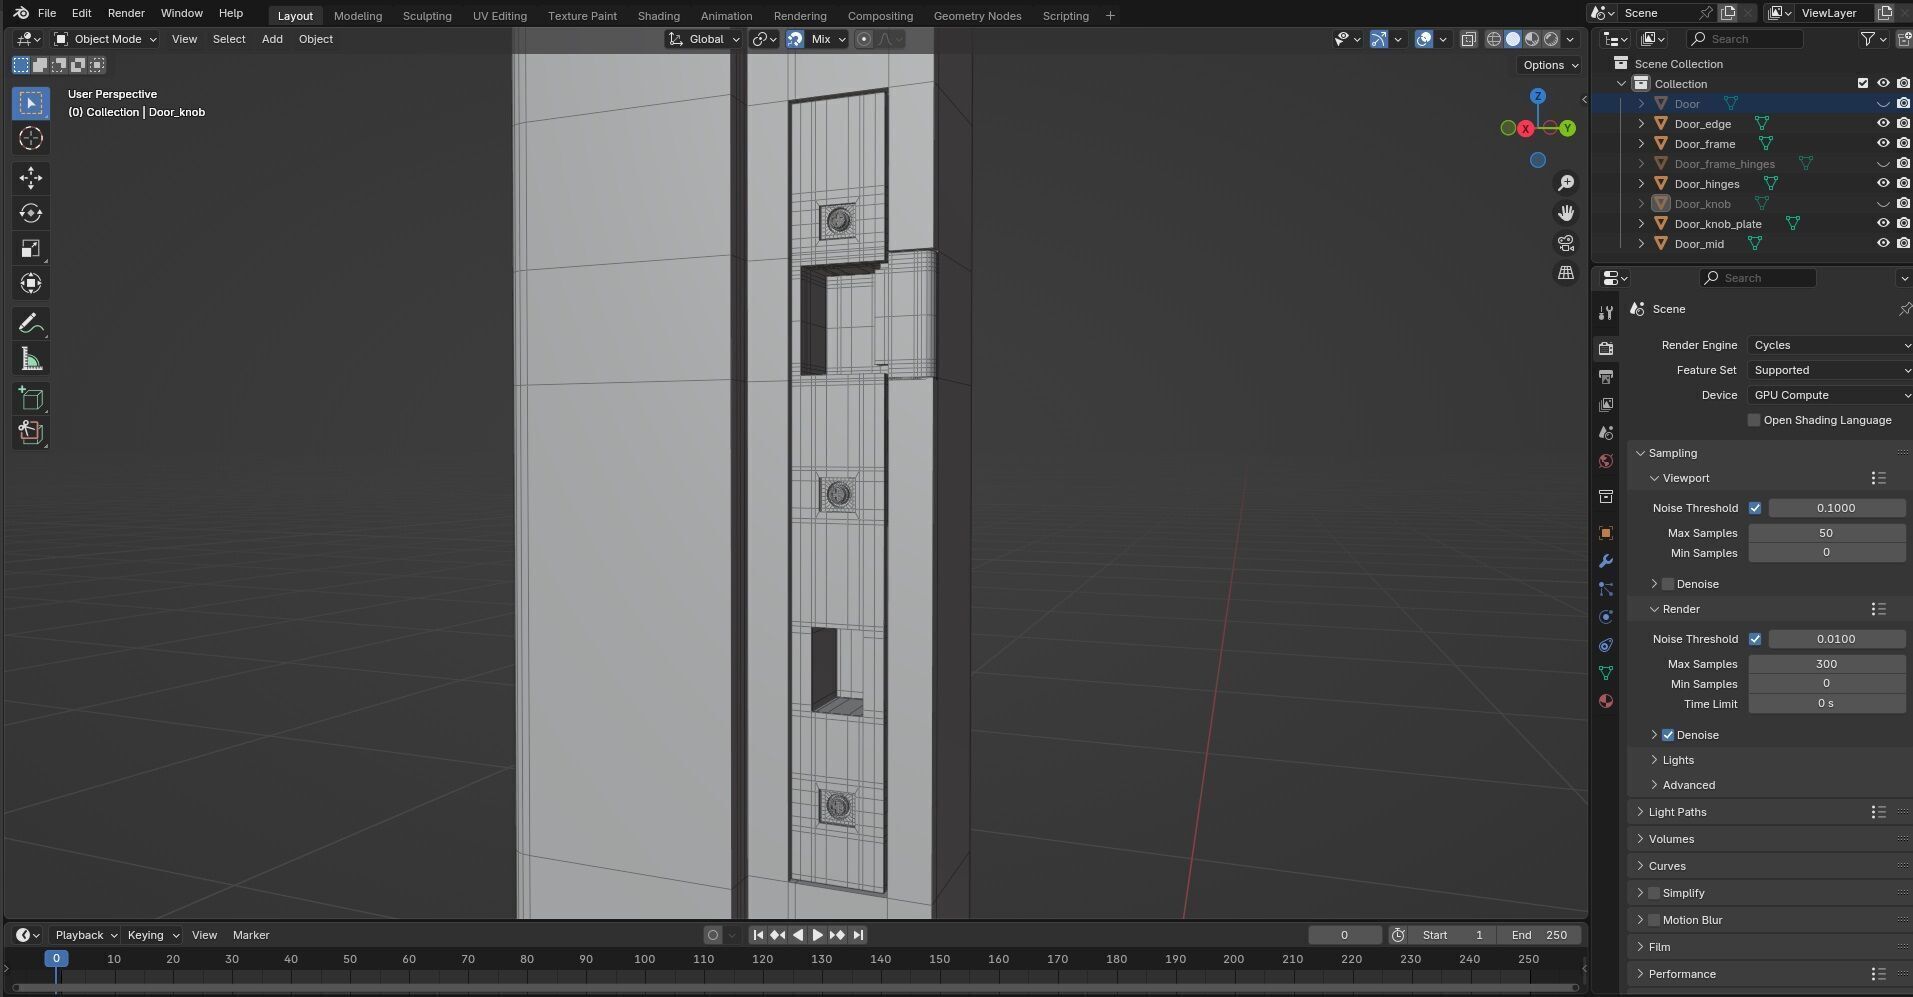The height and width of the screenshot is (997, 1913).
Task: Open the Feature Set dropdown
Action: (1829, 370)
